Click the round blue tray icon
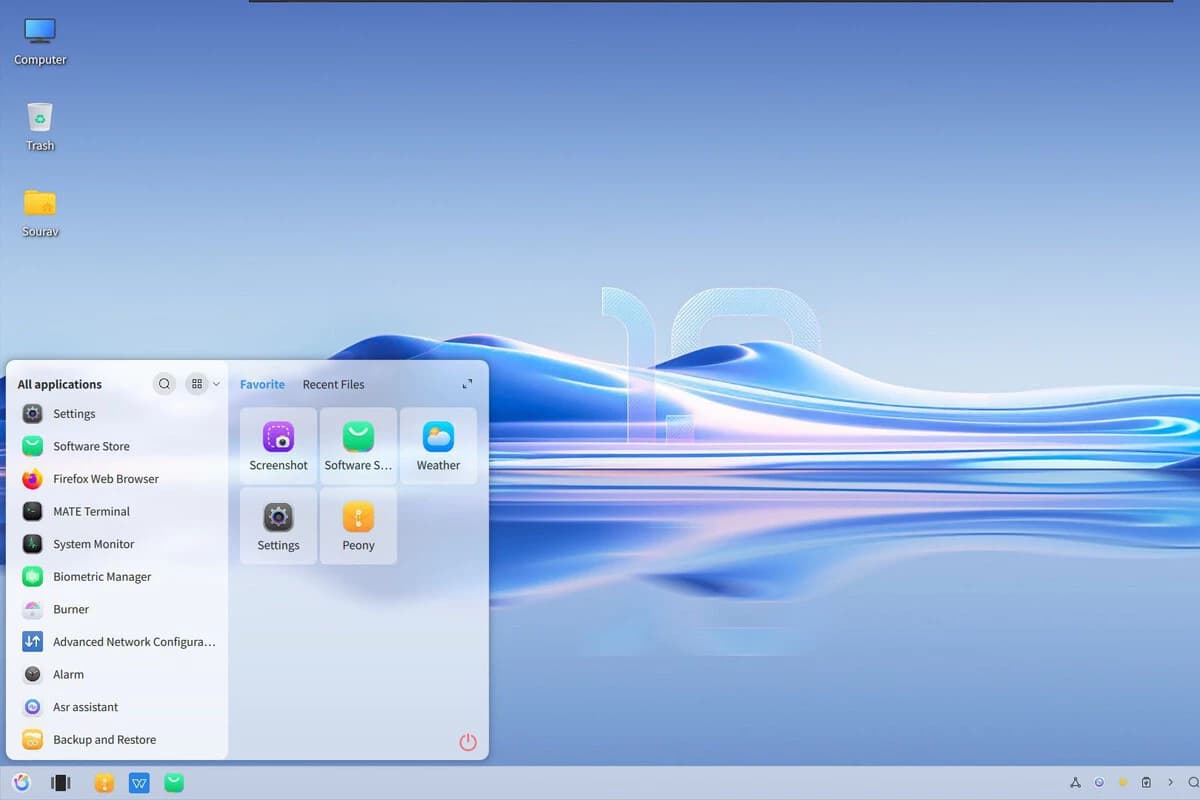This screenshot has height=800, width=1200. (1099, 783)
